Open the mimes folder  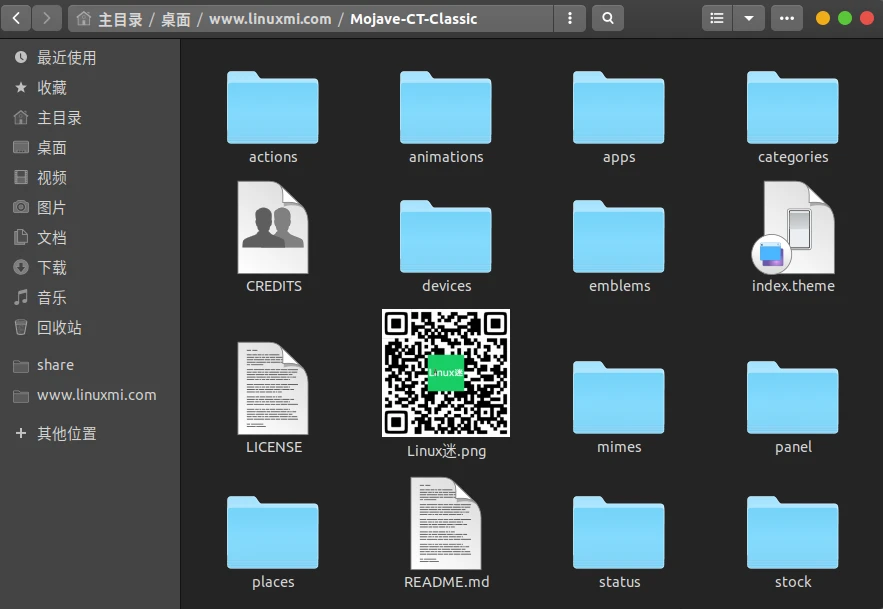(619, 398)
